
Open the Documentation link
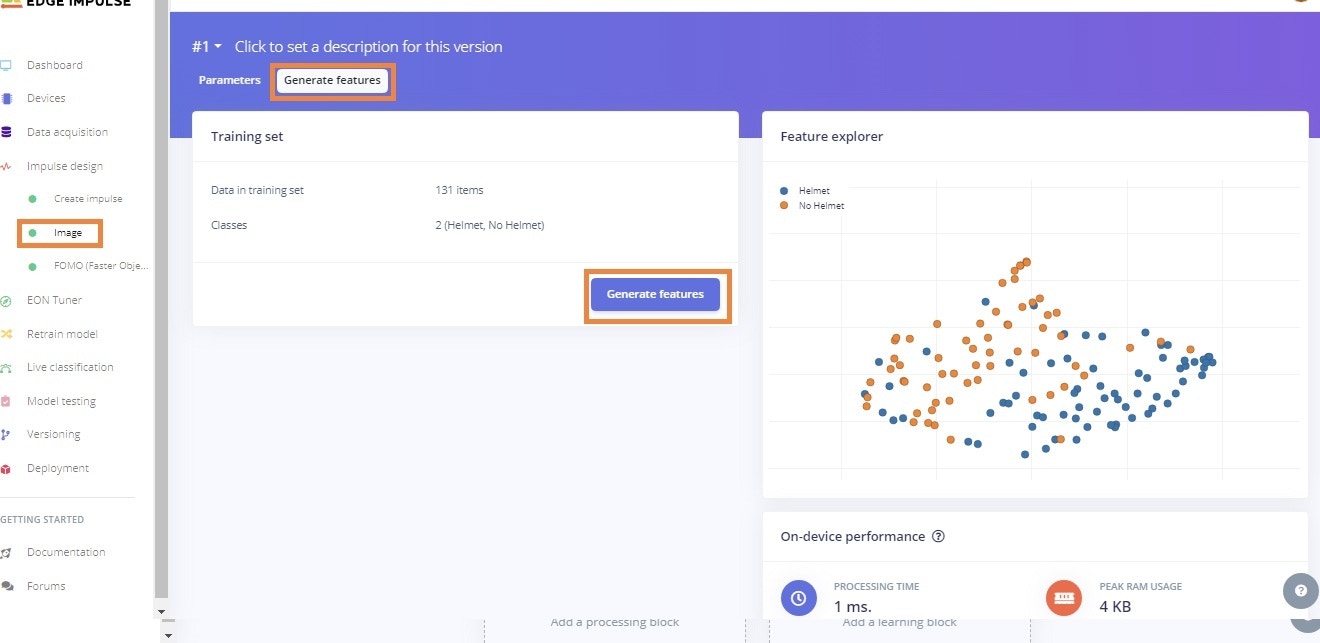[x=66, y=552]
